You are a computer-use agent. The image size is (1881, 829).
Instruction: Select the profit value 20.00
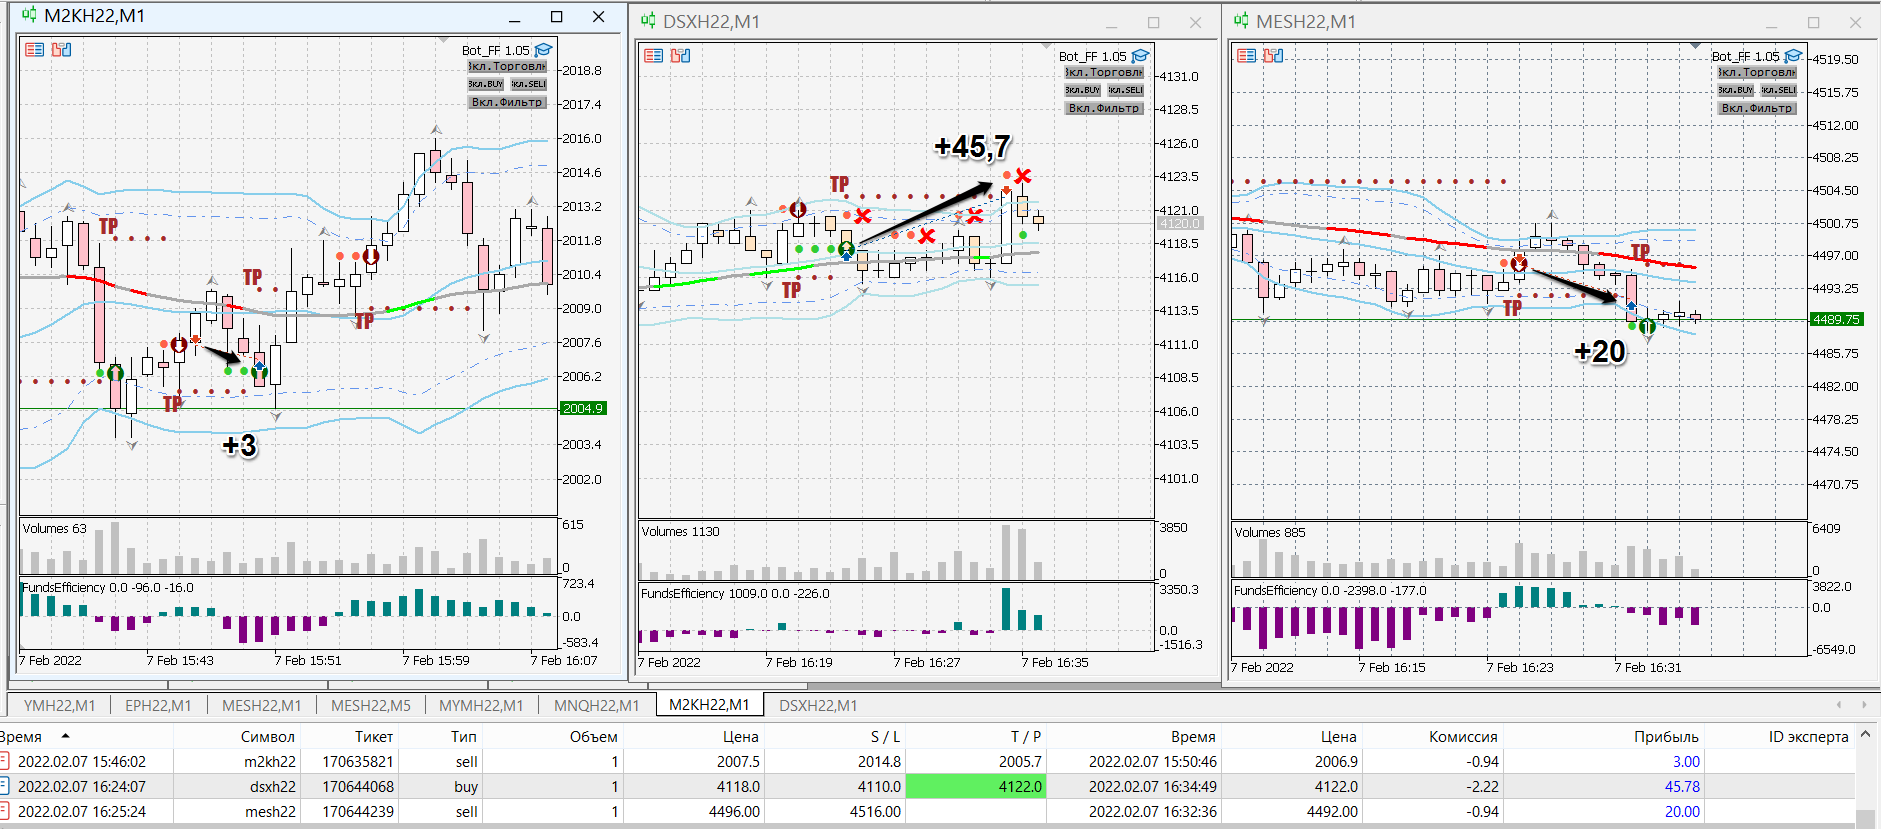pyautogui.click(x=1682, y=812)
